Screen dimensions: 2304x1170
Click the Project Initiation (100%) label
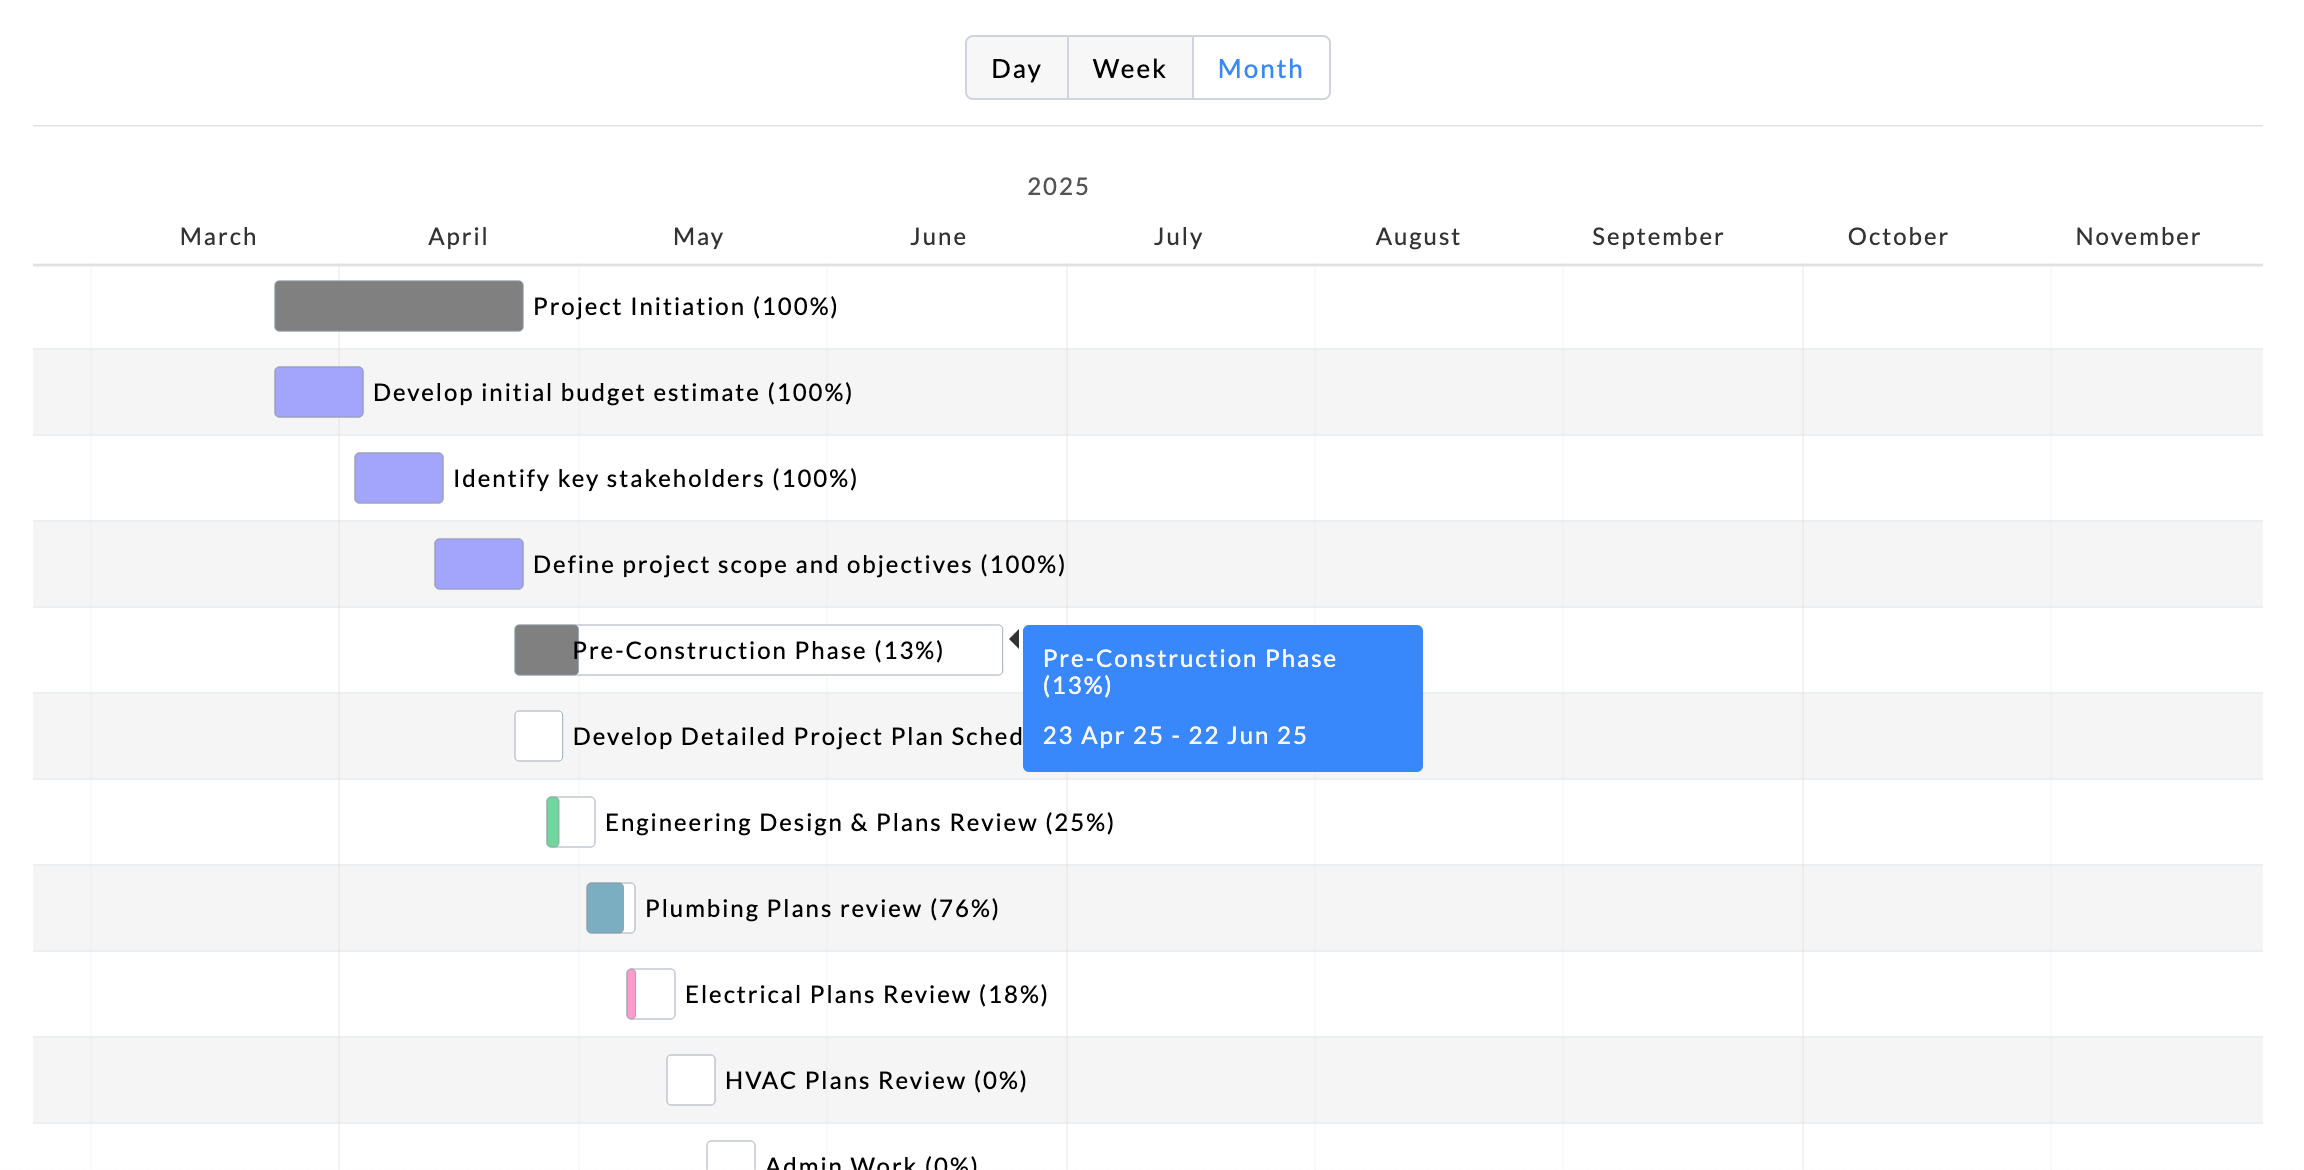point(685,306)
